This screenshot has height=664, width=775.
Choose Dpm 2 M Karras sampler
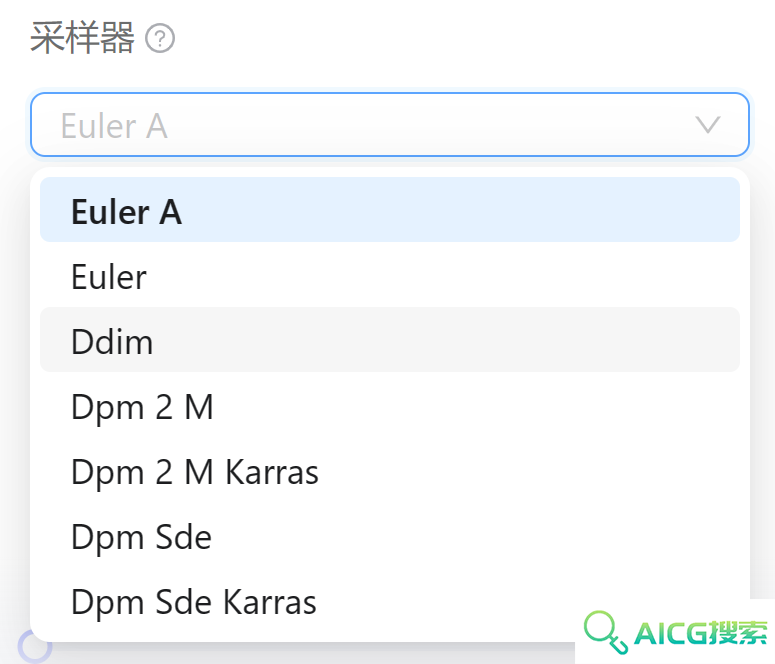pyautogui.click(x=389, y=470)
